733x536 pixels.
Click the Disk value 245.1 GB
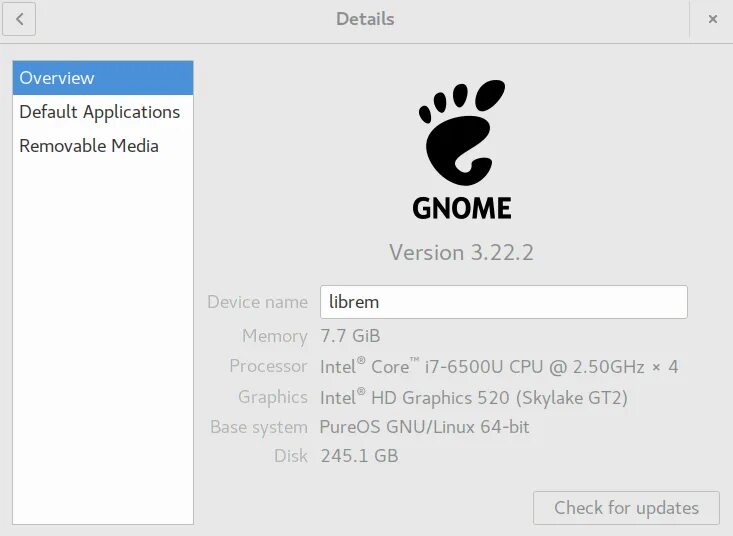click(359, 456)
